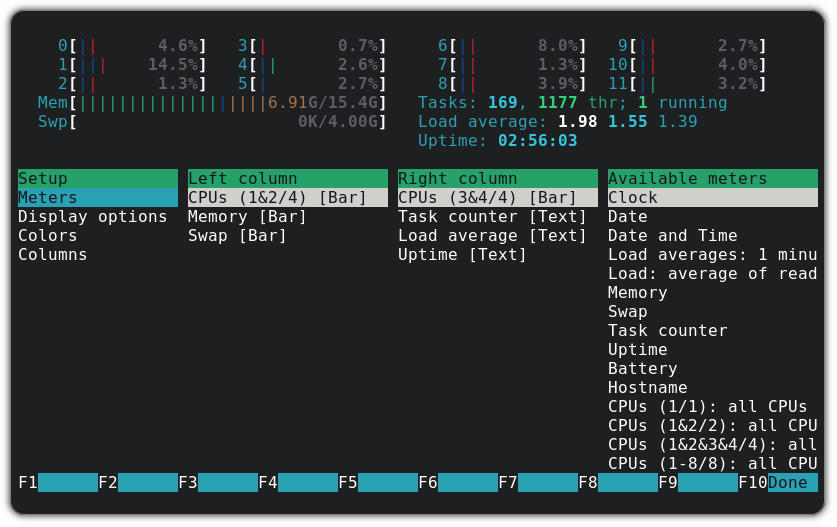
Task: Select Swap [Bar] meter in left column
Action: click(x=238, y=236)
